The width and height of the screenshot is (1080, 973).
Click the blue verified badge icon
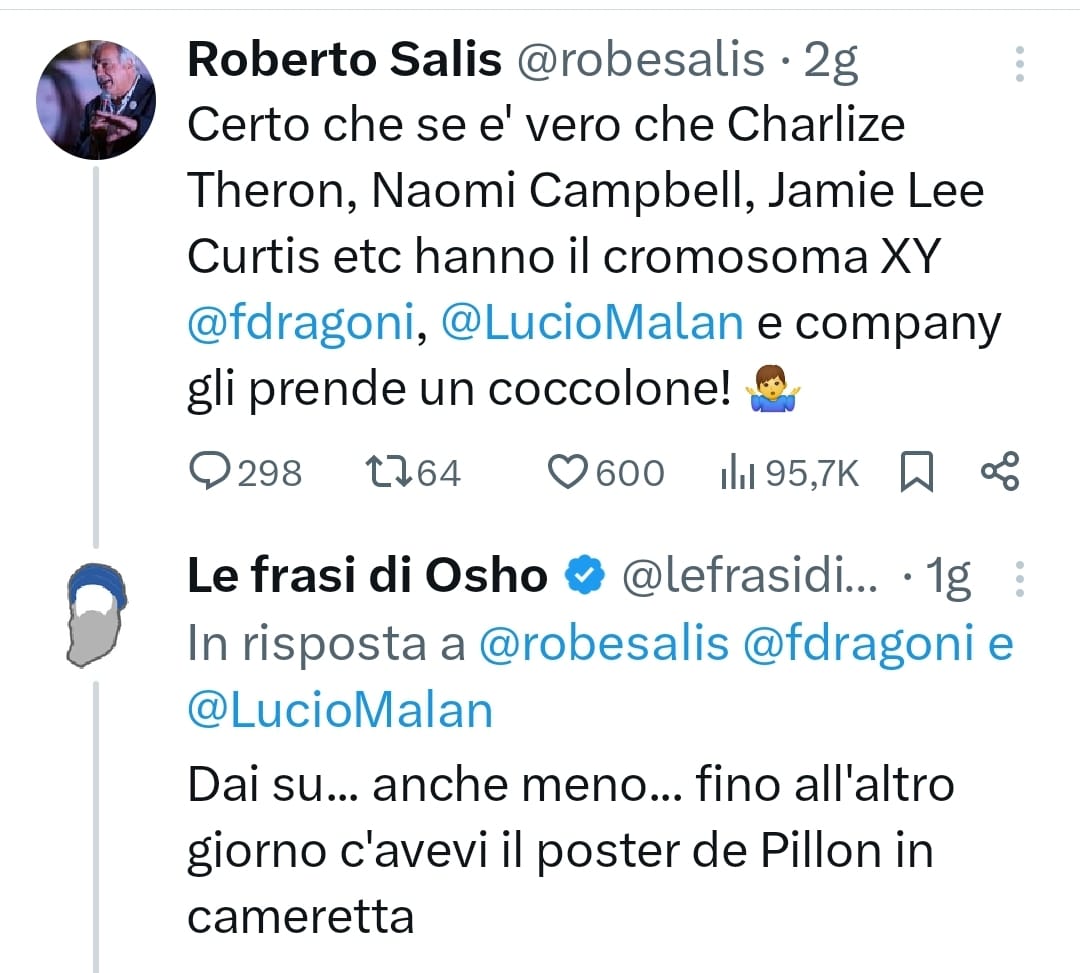coord(584,577)
